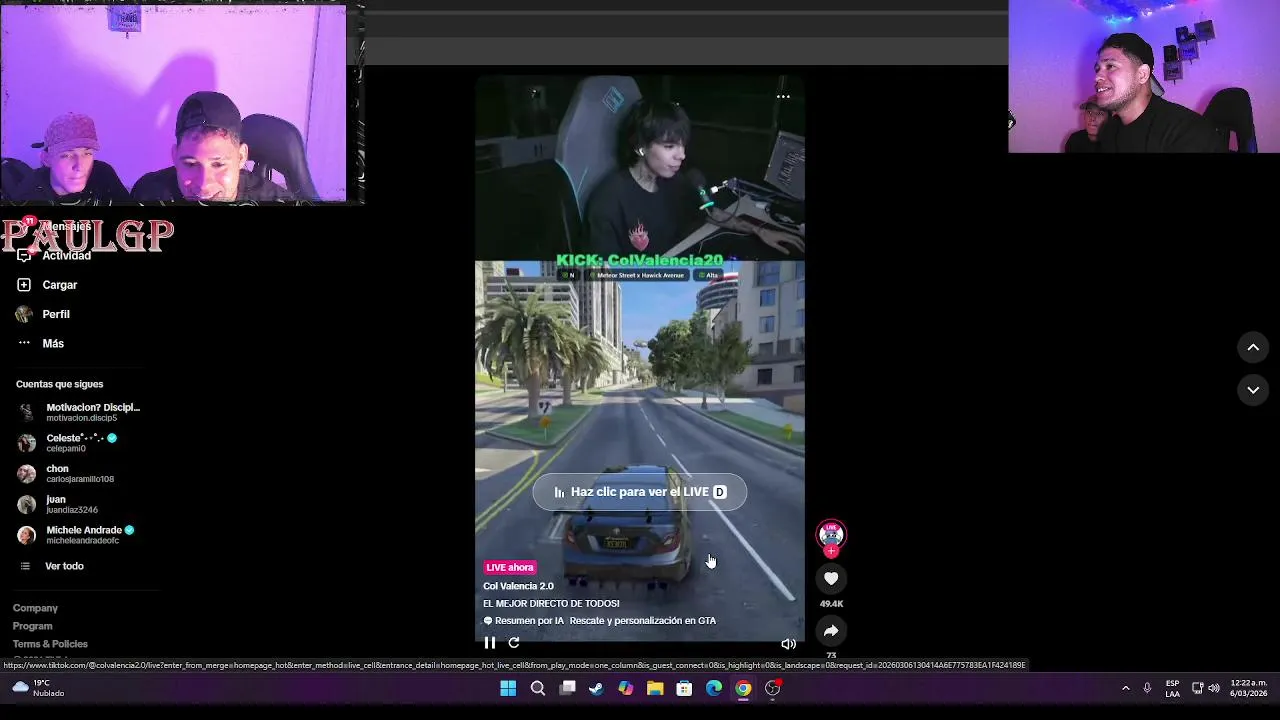The width and height of the screenshot is (1280, 720).
Task: Open Michele Andrade followed account
Action: (76, 535)
